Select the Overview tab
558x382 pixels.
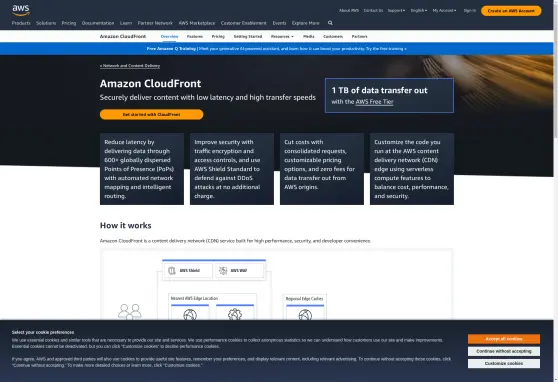[x=169, y=36]
